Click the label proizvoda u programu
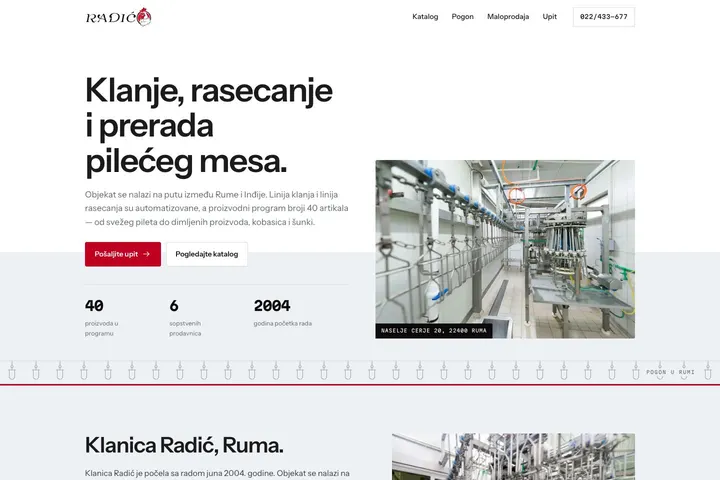The image size is (720, 480). pyautogui.click(x=101, y=328)
